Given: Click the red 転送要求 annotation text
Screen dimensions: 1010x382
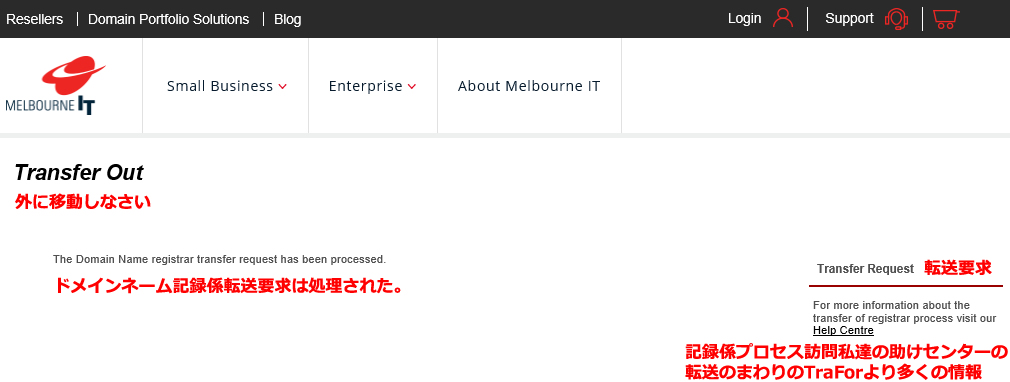Looking at the screenshot, I should point(958,267).
